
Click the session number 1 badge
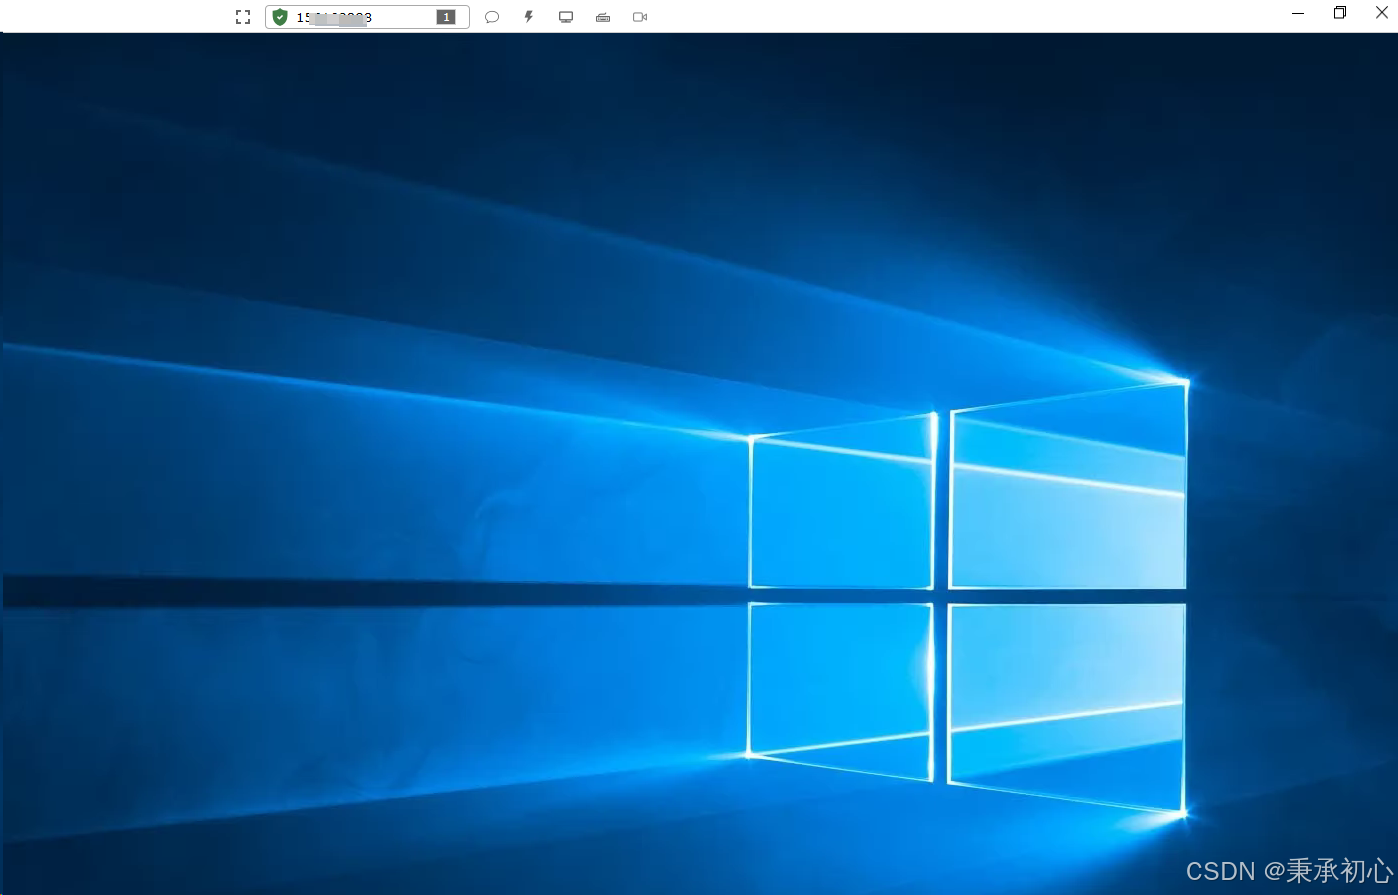tap(446, 17)
